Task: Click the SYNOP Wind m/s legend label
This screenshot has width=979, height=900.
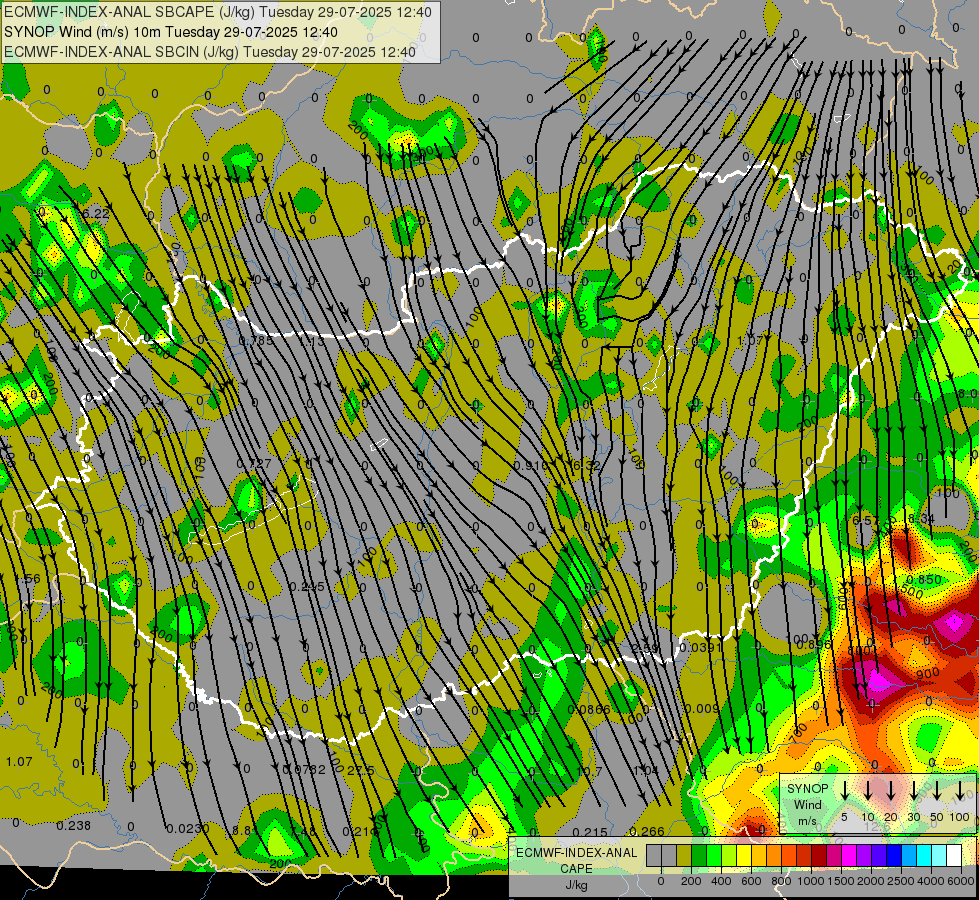Action: coord(807,804)
